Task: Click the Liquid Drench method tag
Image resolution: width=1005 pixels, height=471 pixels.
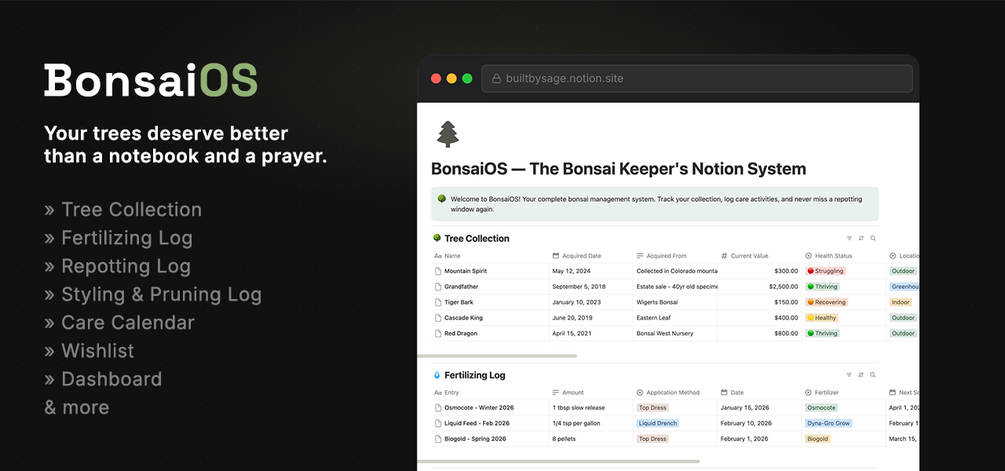Action: (658, 423)
